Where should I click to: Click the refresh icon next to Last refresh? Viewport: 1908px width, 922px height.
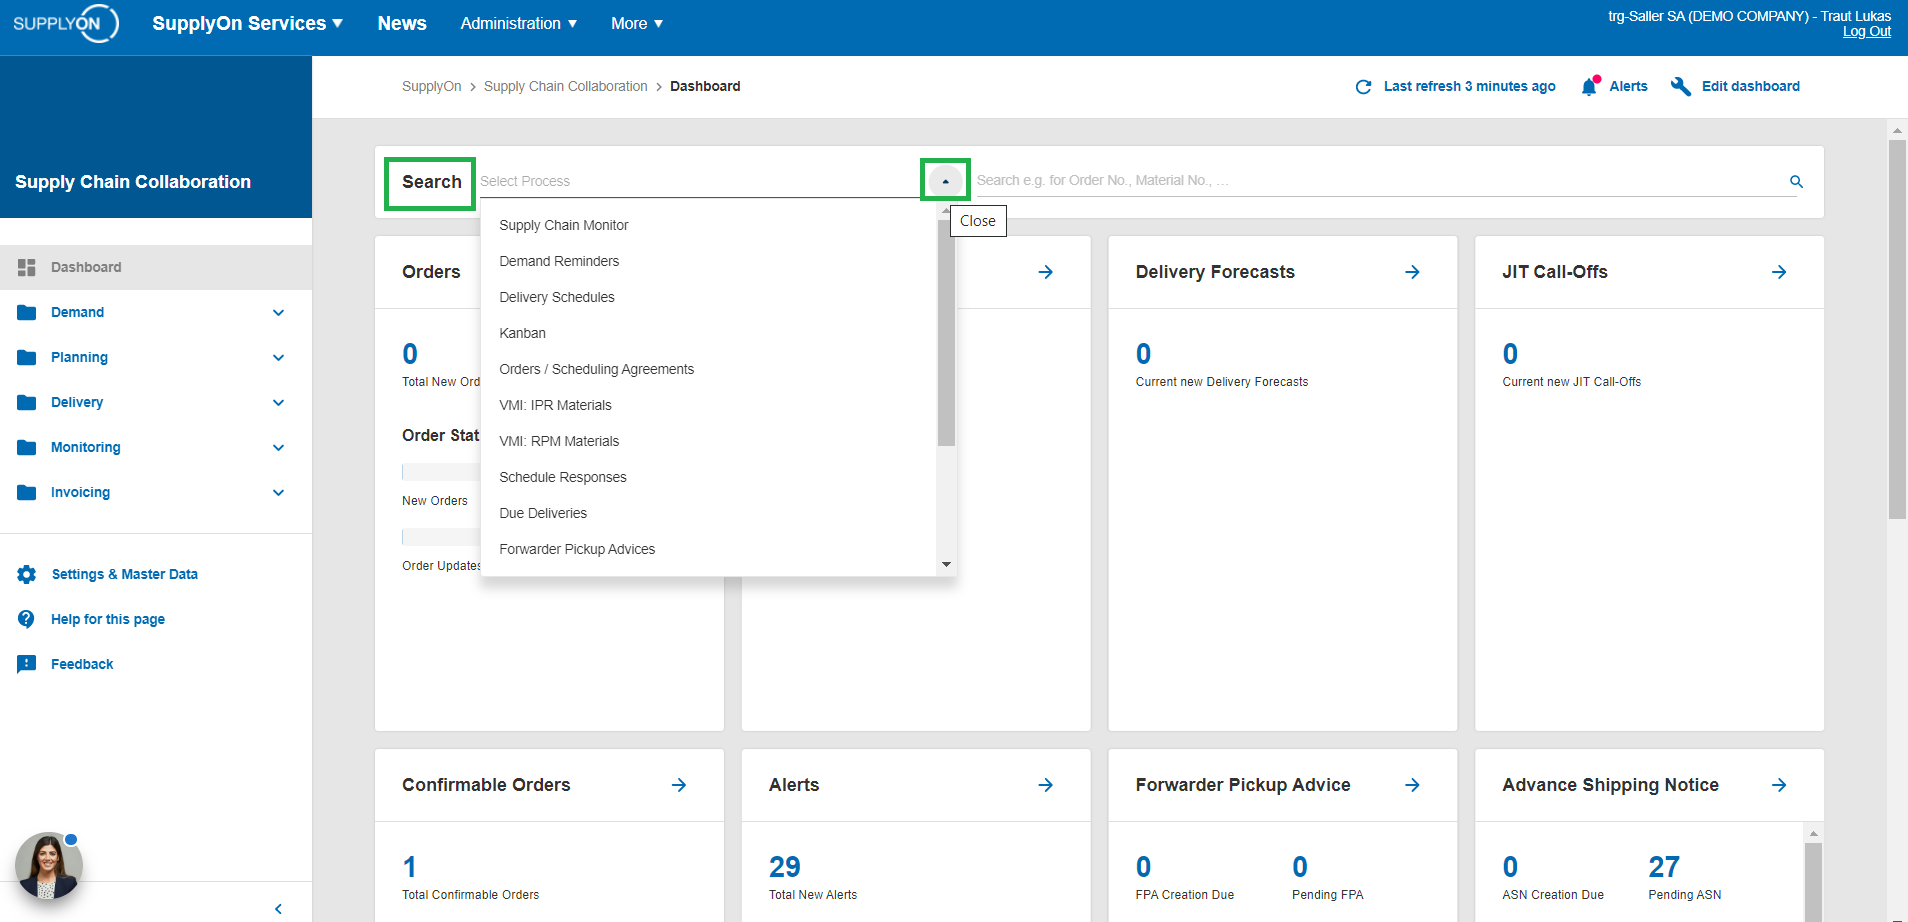[x=1363, y=87]
